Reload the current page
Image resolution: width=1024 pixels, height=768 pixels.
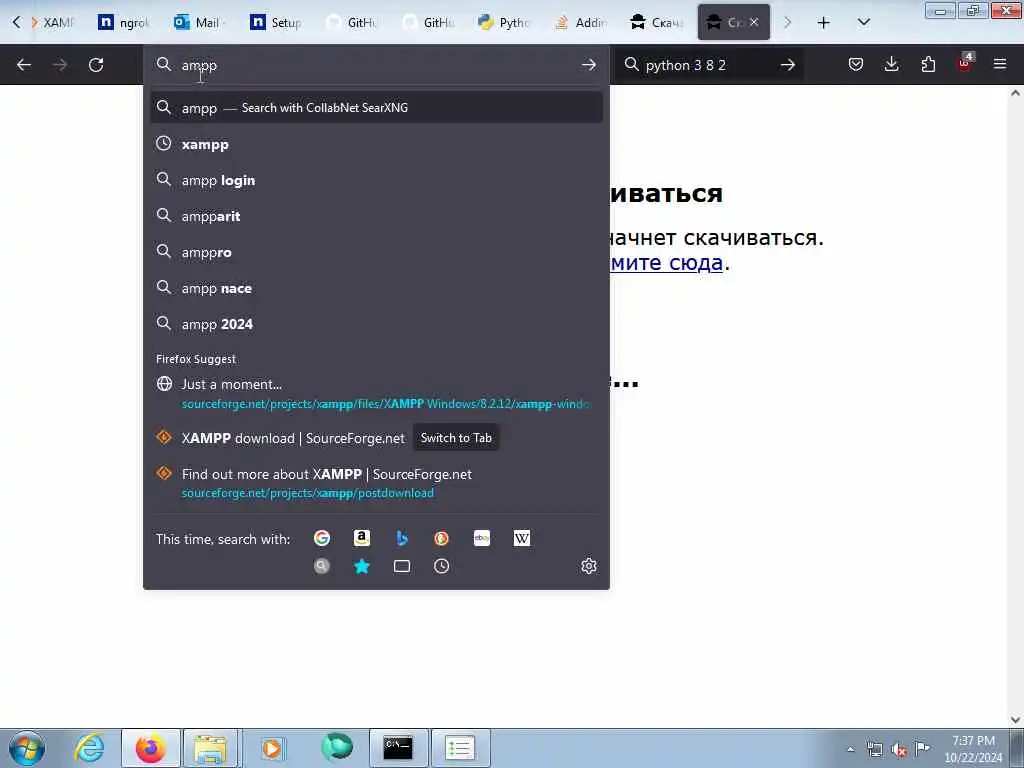(x=96, y=65)
